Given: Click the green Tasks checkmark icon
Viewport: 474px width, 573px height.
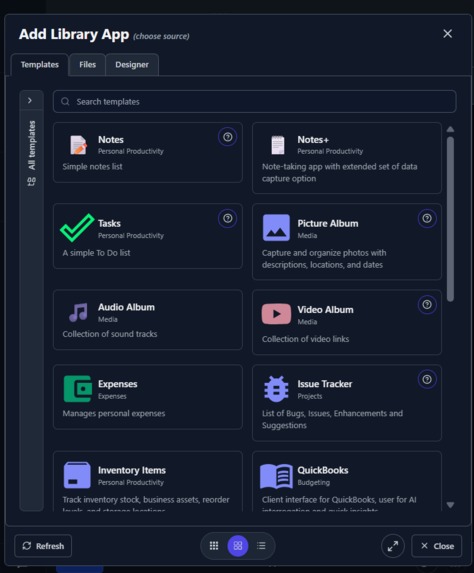Looking at the screenshot, I should (x=77, y=228).
